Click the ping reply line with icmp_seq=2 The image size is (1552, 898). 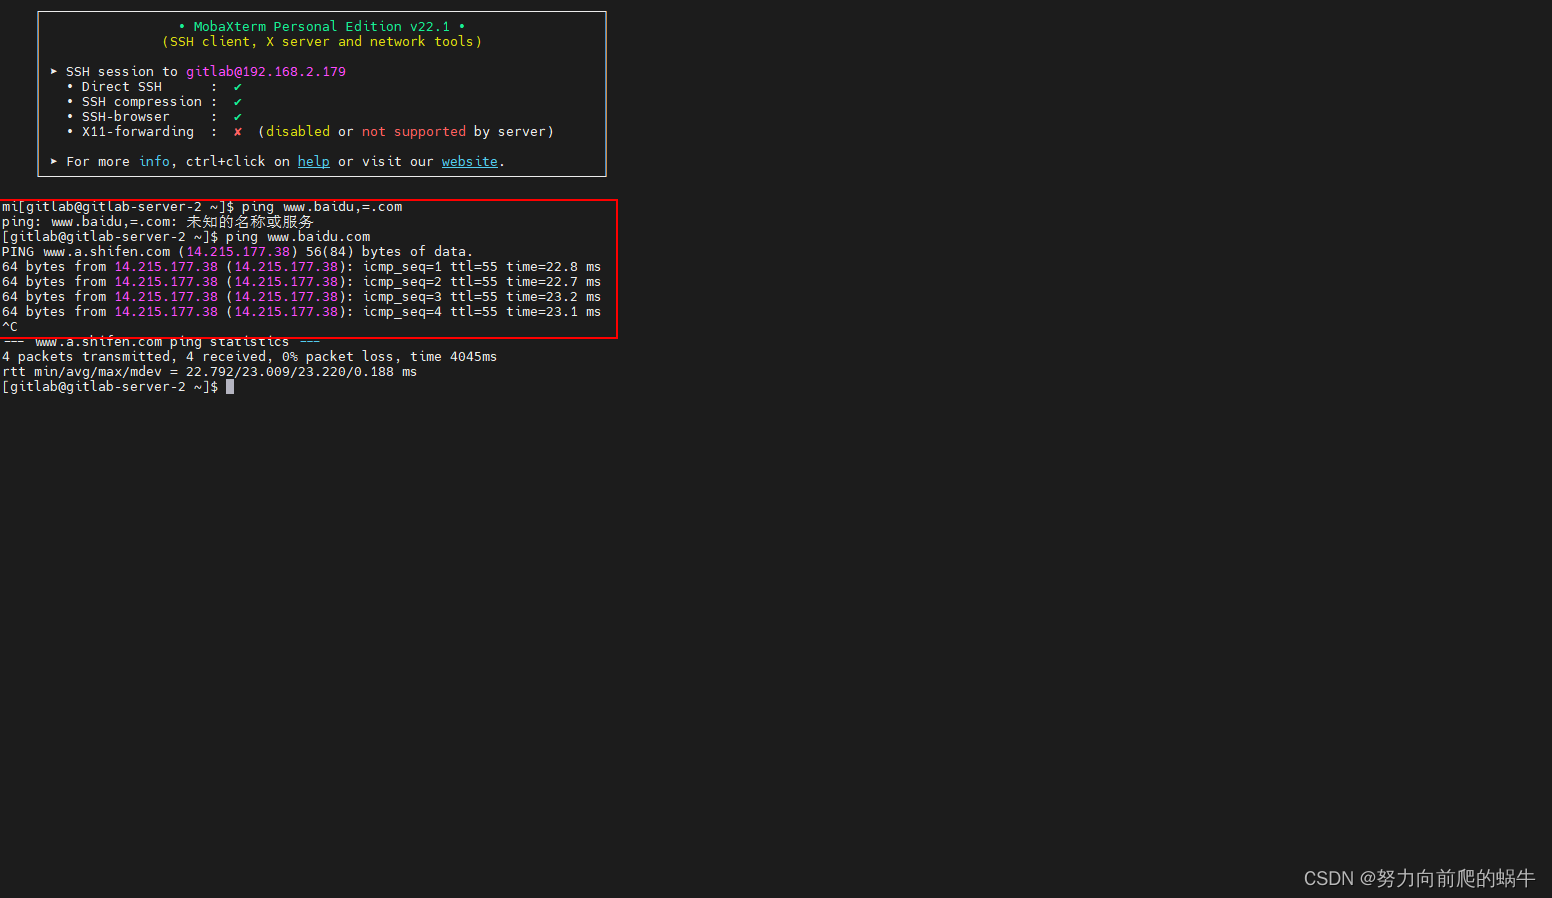point(301,282)
